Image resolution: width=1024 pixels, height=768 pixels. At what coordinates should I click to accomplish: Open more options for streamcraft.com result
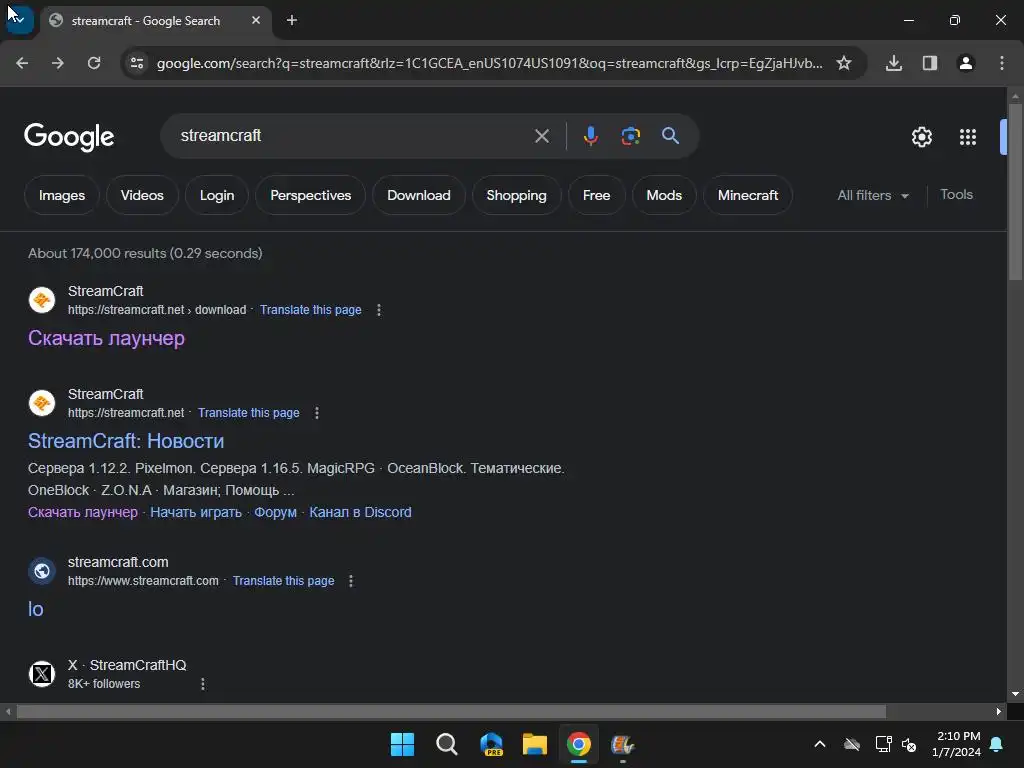point(351,581)
